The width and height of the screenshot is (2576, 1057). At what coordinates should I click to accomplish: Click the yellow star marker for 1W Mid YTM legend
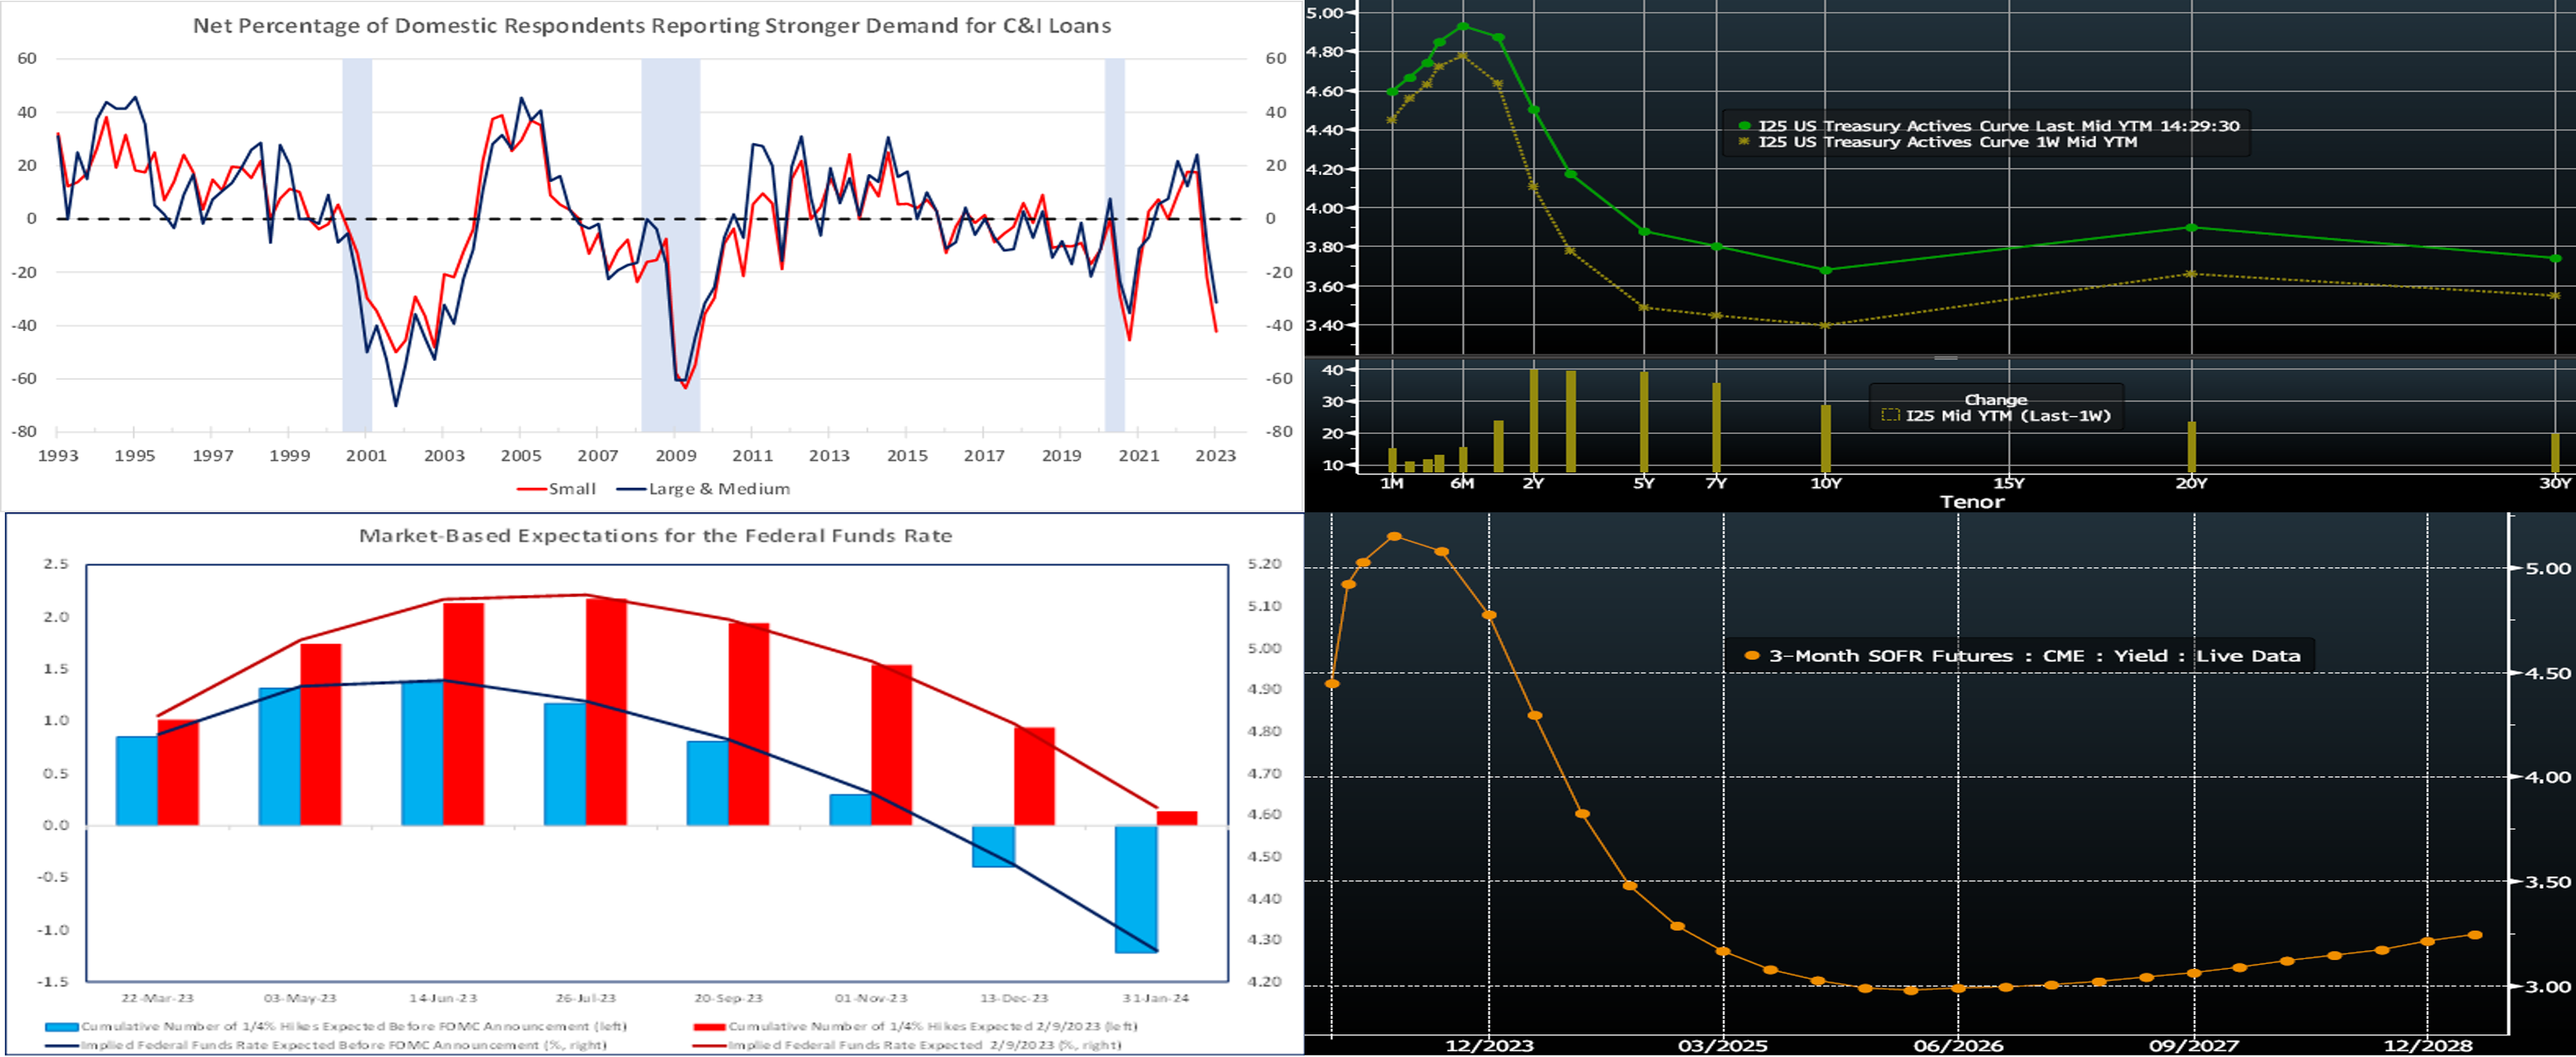[1745, 142]
